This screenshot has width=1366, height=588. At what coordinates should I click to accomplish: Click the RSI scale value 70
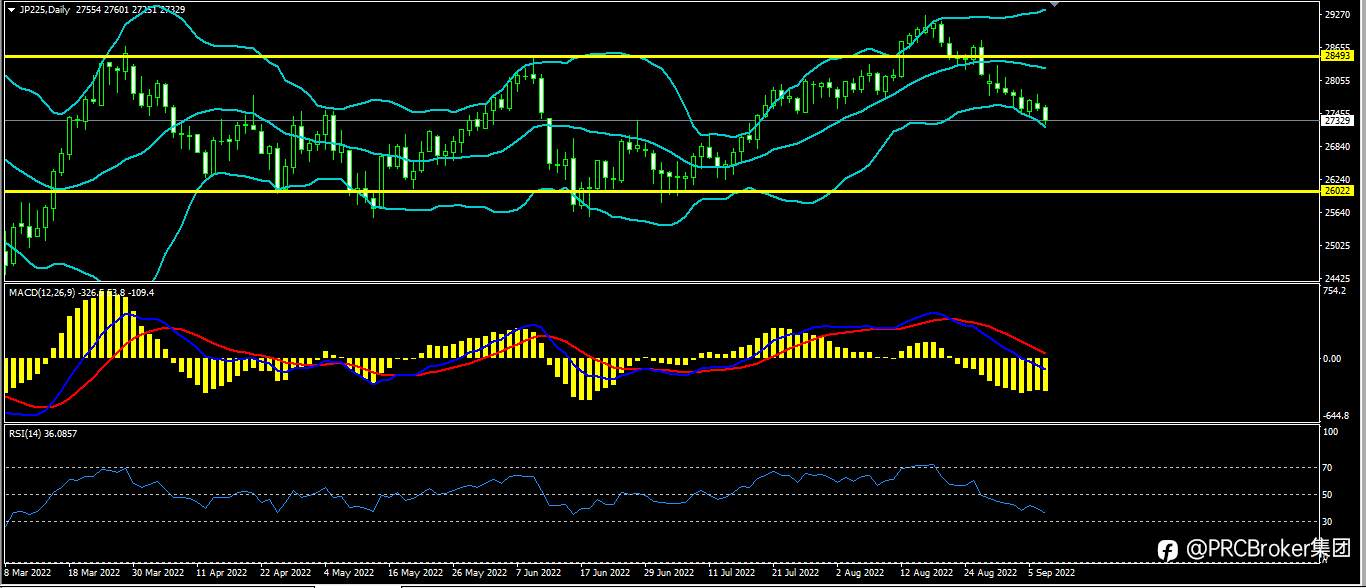[1328, 467]
